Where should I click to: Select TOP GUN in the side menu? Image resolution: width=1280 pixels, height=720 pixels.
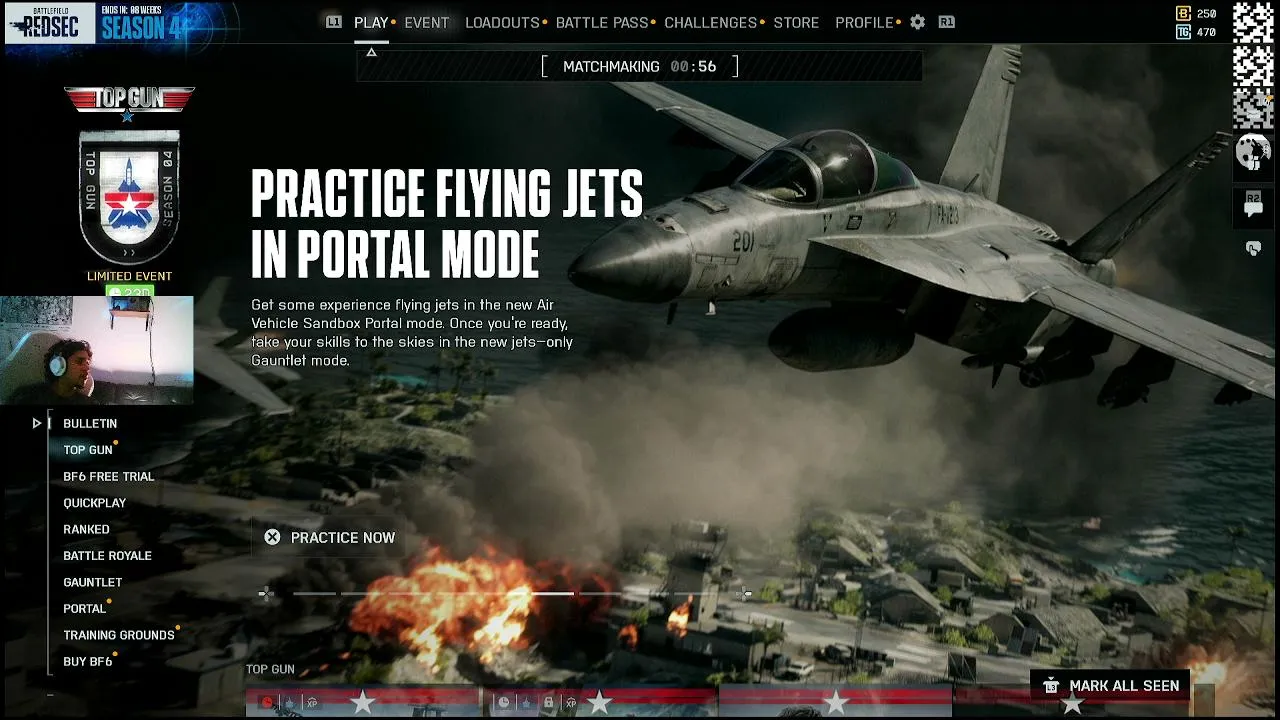(x=88, y=450)
